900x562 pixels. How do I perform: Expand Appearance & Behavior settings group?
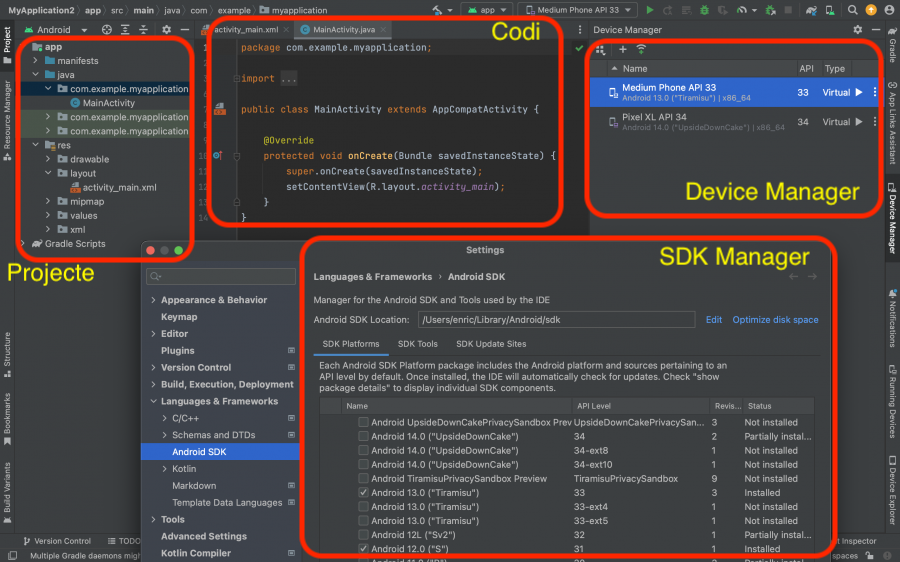tap(153, 300)
